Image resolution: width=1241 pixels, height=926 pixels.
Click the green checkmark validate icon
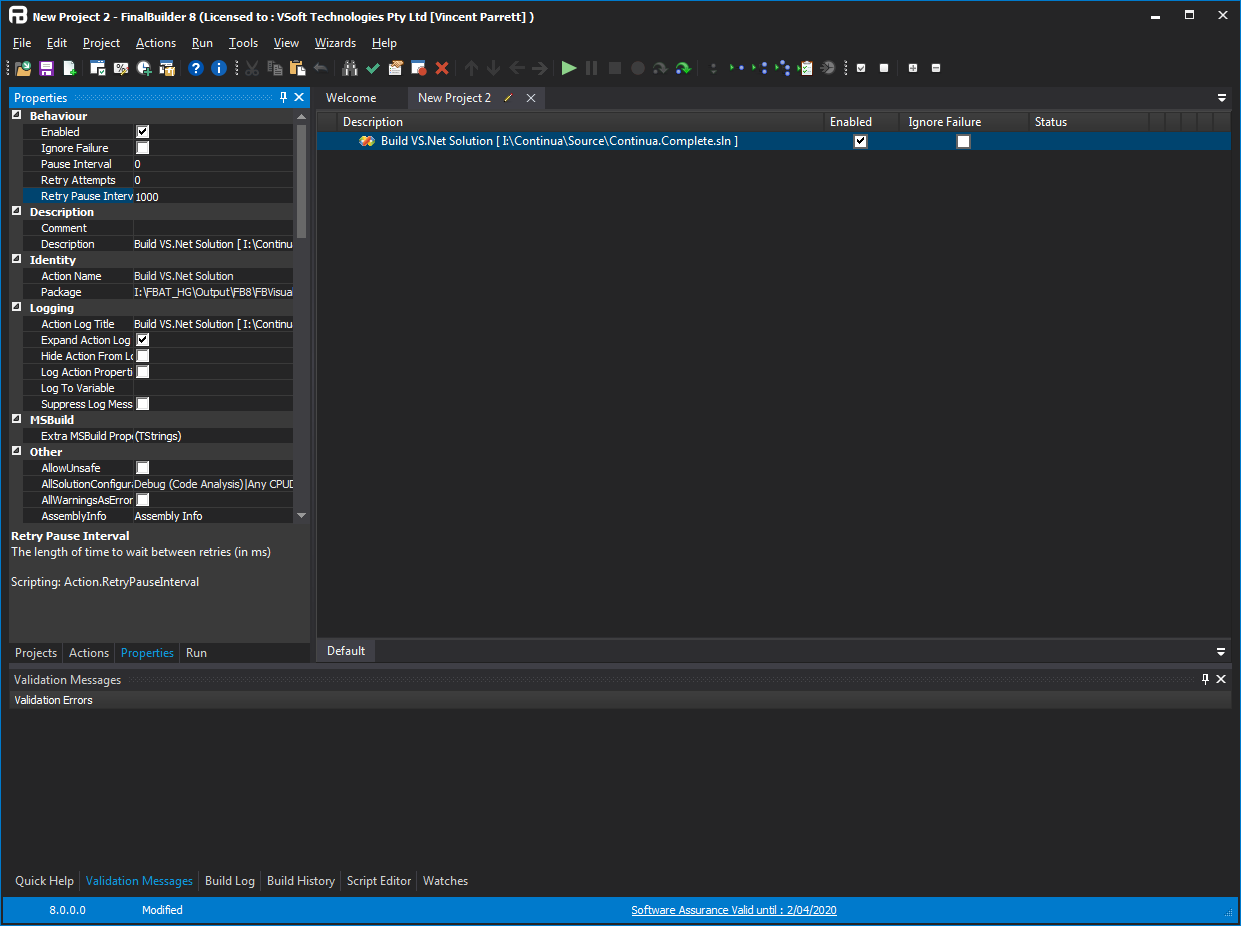click(373, 68)
